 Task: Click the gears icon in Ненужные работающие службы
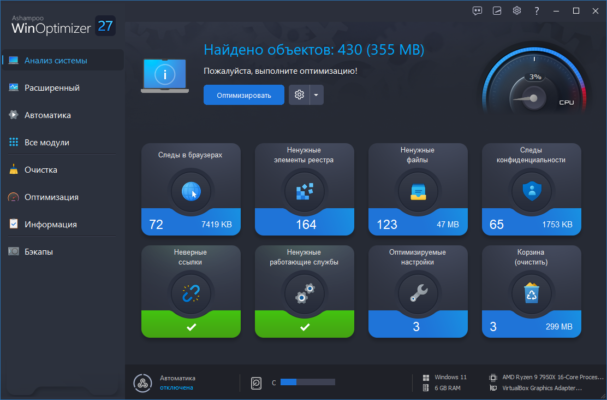[x=305, y=293]
